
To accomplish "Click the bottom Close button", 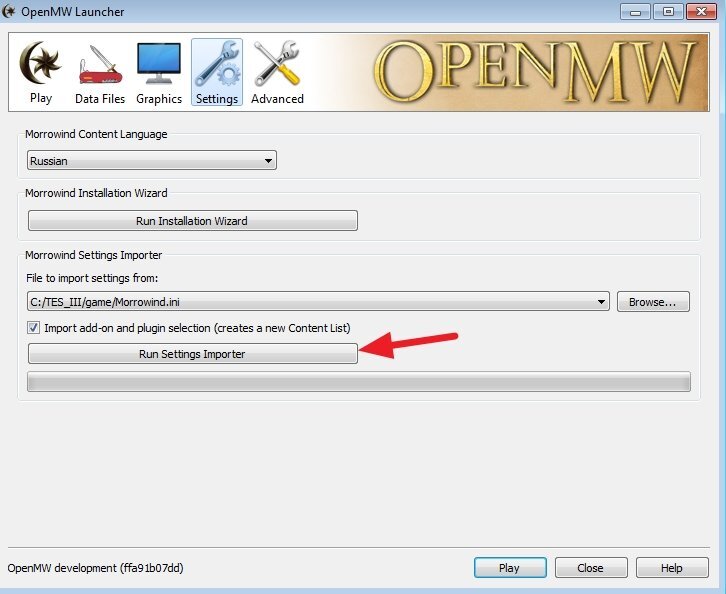I will (590, 568).
